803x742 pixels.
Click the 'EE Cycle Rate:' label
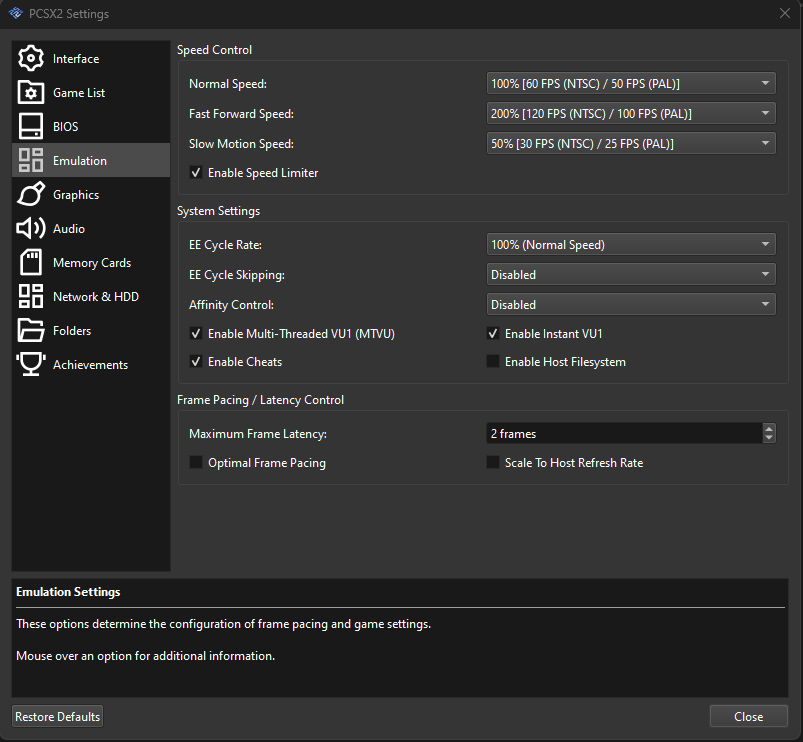[225, 245]
